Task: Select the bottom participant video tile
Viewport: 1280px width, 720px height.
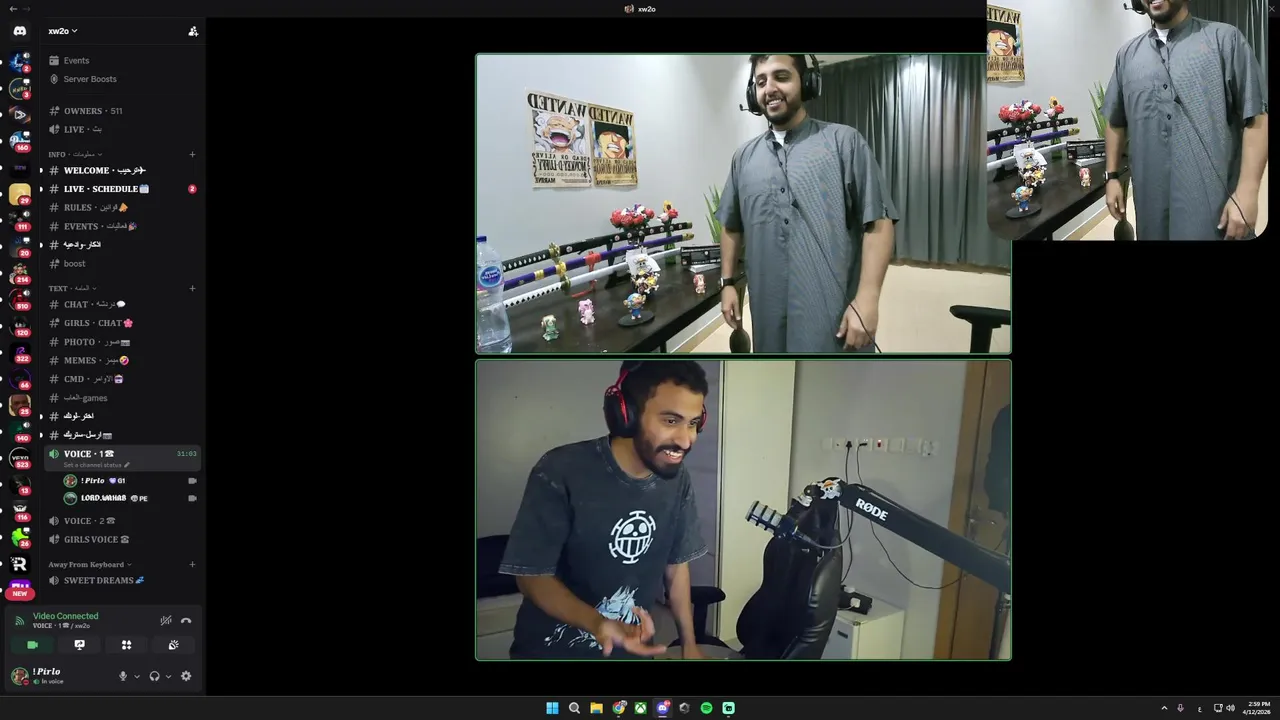Action: tap(743, 510)
